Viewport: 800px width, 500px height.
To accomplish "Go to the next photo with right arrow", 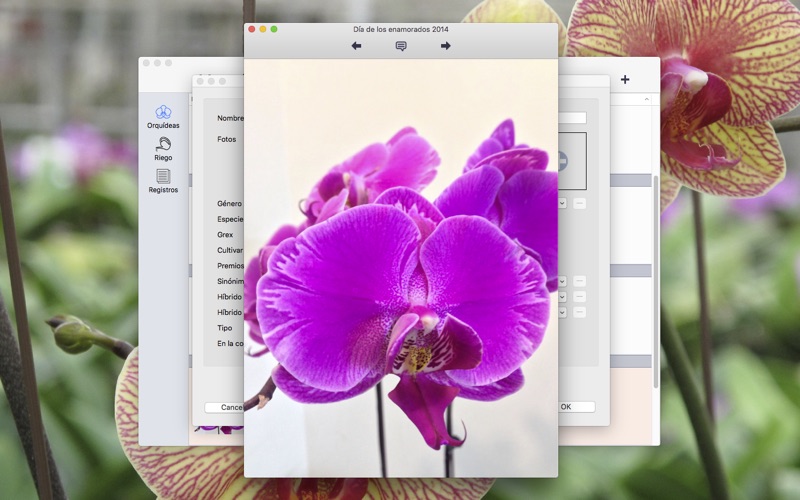I will (446, 46).
